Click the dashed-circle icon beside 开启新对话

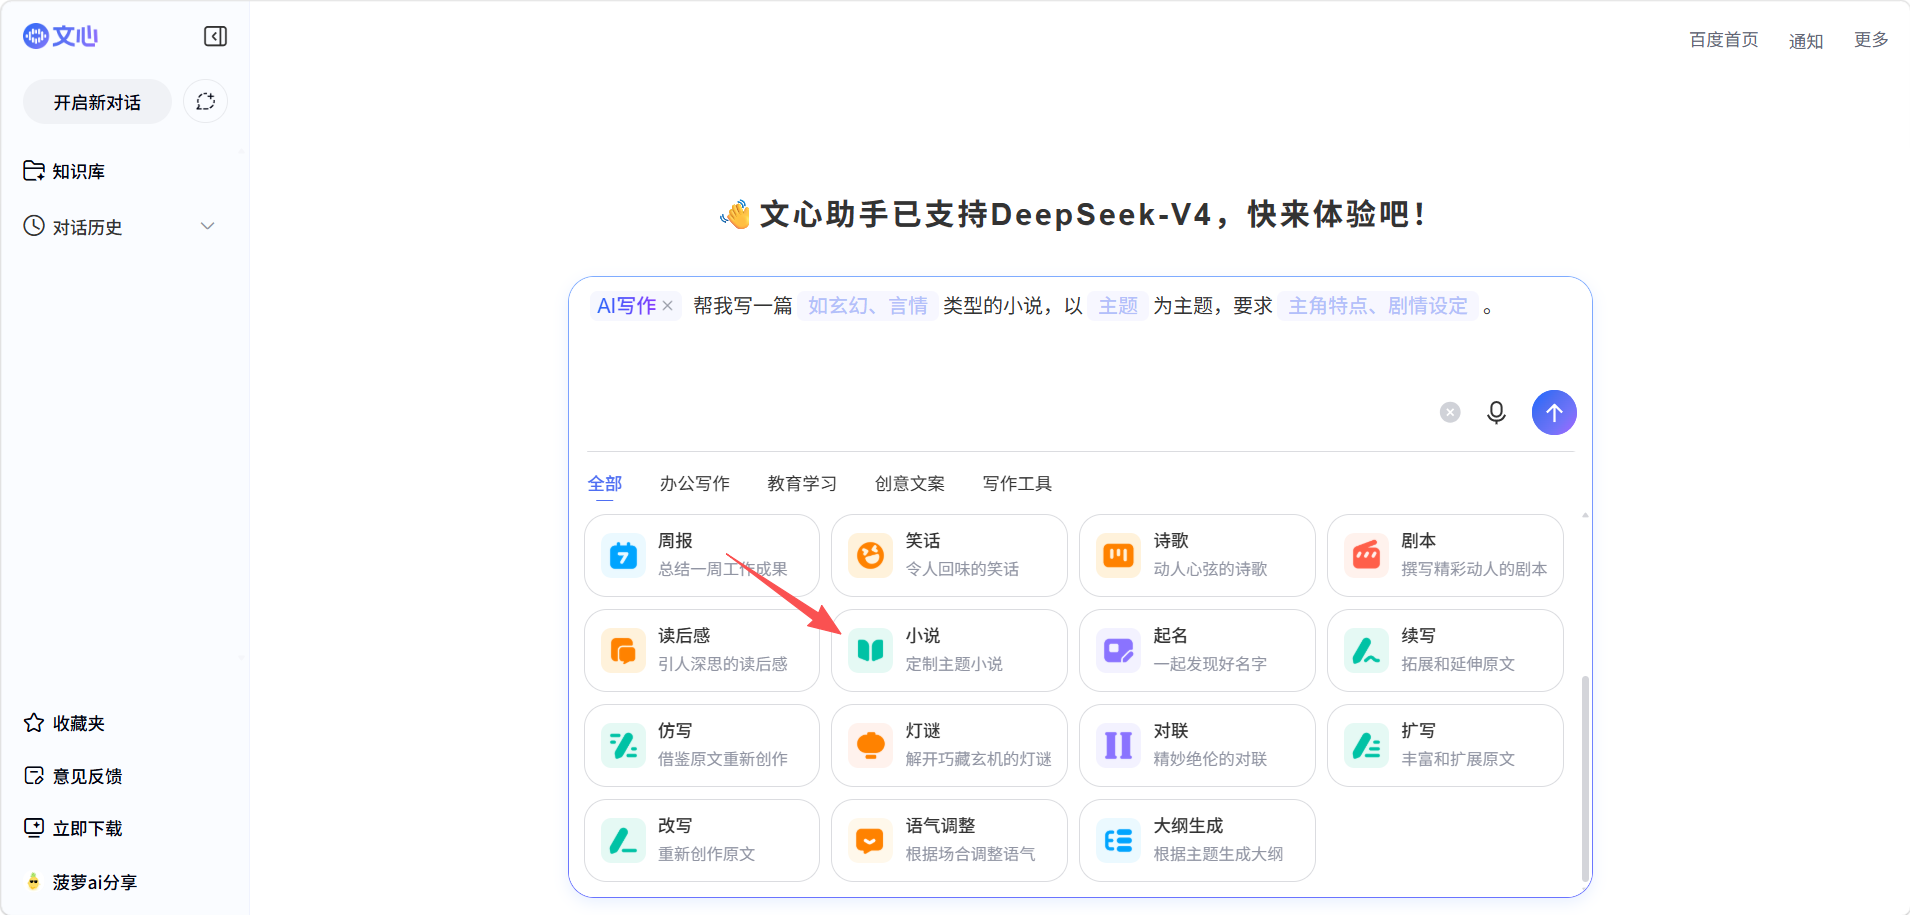206,102
